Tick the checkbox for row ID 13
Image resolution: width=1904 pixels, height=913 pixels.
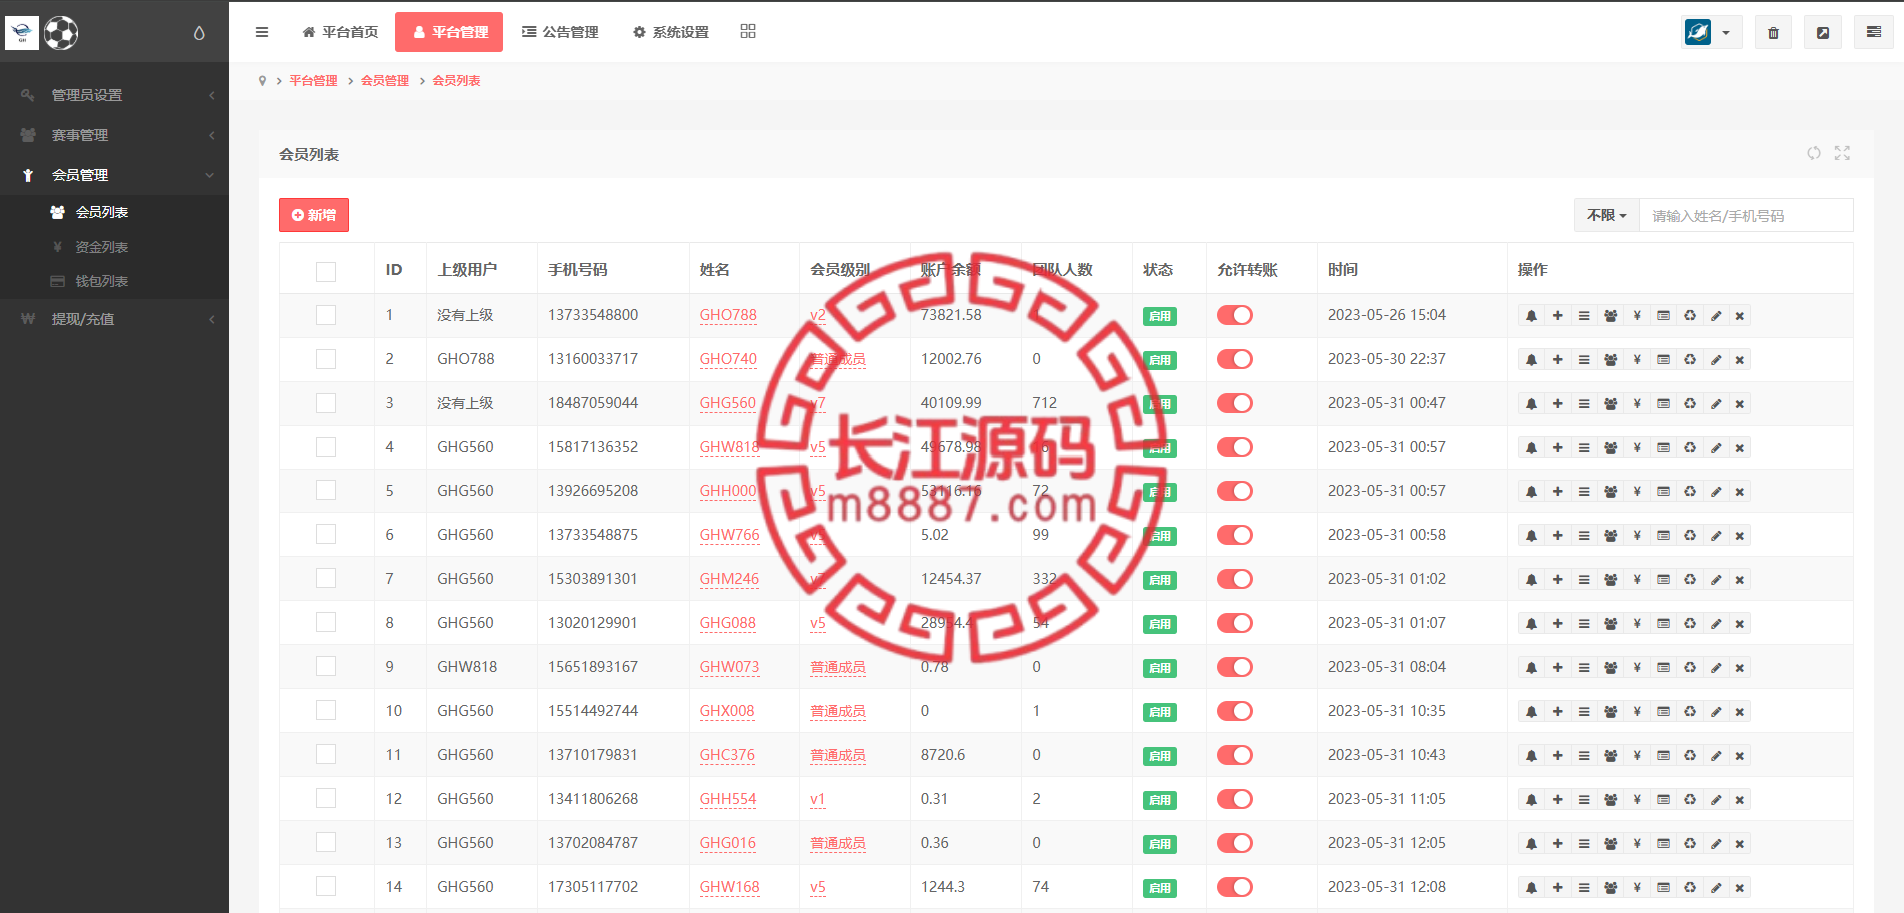point(326,843)
